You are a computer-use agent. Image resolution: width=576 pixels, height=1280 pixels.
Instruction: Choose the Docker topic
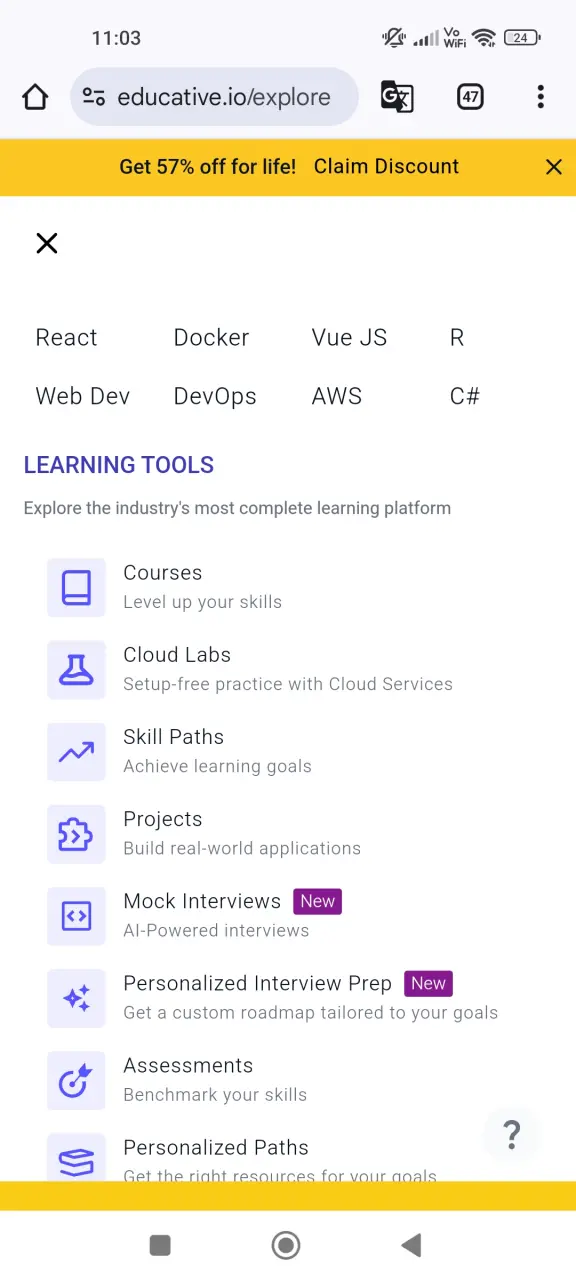tap(211, 338)
